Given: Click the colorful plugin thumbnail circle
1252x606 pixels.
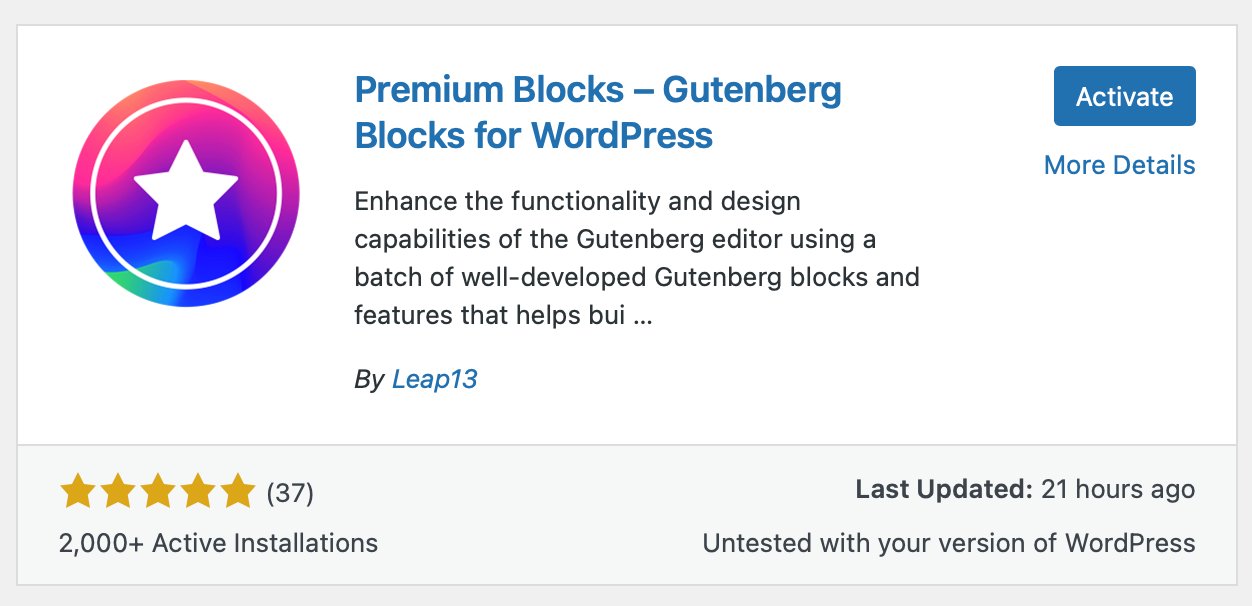Looking at the screenshot, I should [185, 193].
